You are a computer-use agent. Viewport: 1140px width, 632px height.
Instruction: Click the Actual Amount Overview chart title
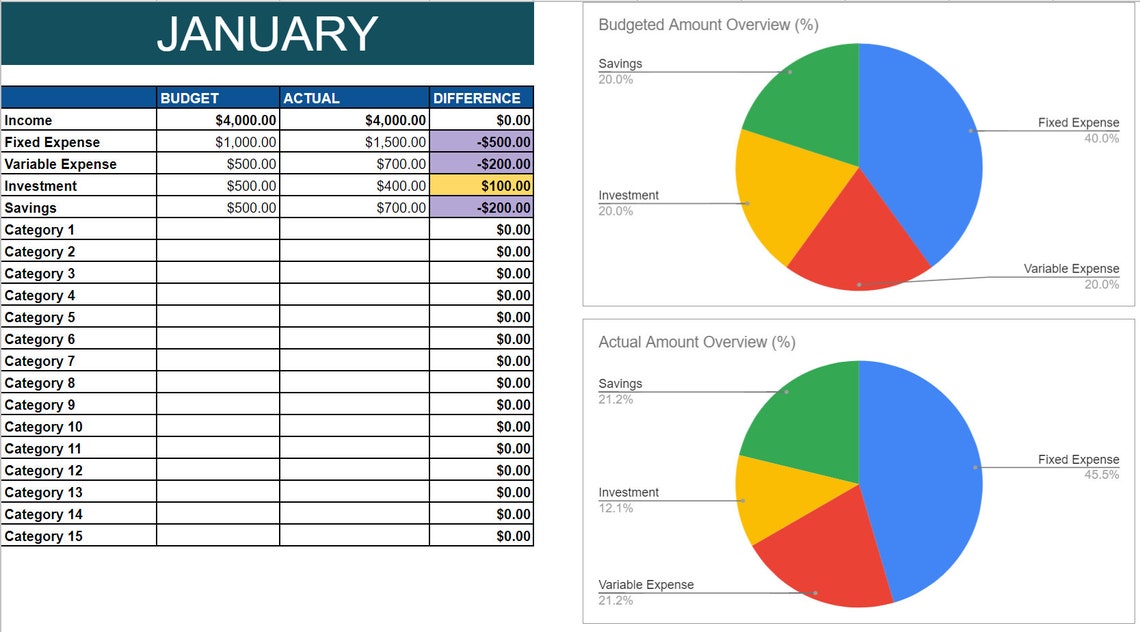click(x=697, y=341)
